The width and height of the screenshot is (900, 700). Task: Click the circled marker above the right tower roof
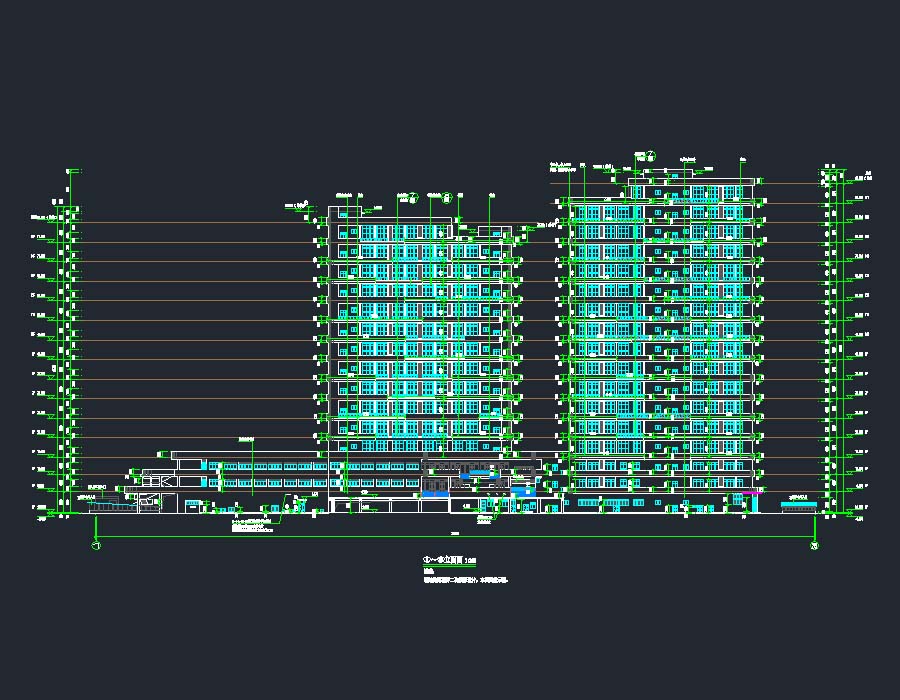650,155
